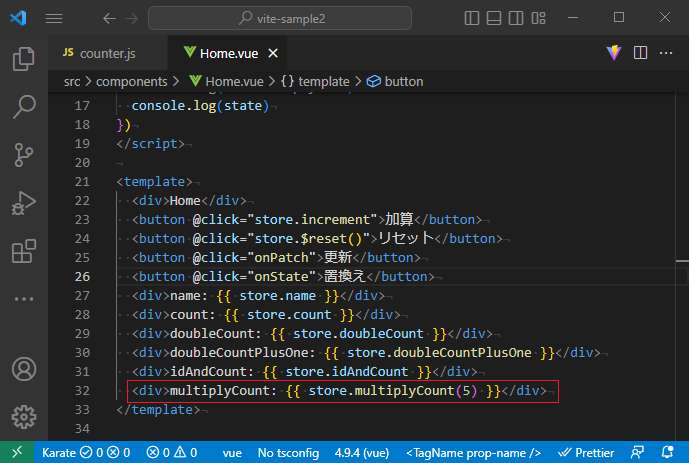Click console.log(state) in line 17
Viewport: 689px width, 463px height.
point(200,106)
